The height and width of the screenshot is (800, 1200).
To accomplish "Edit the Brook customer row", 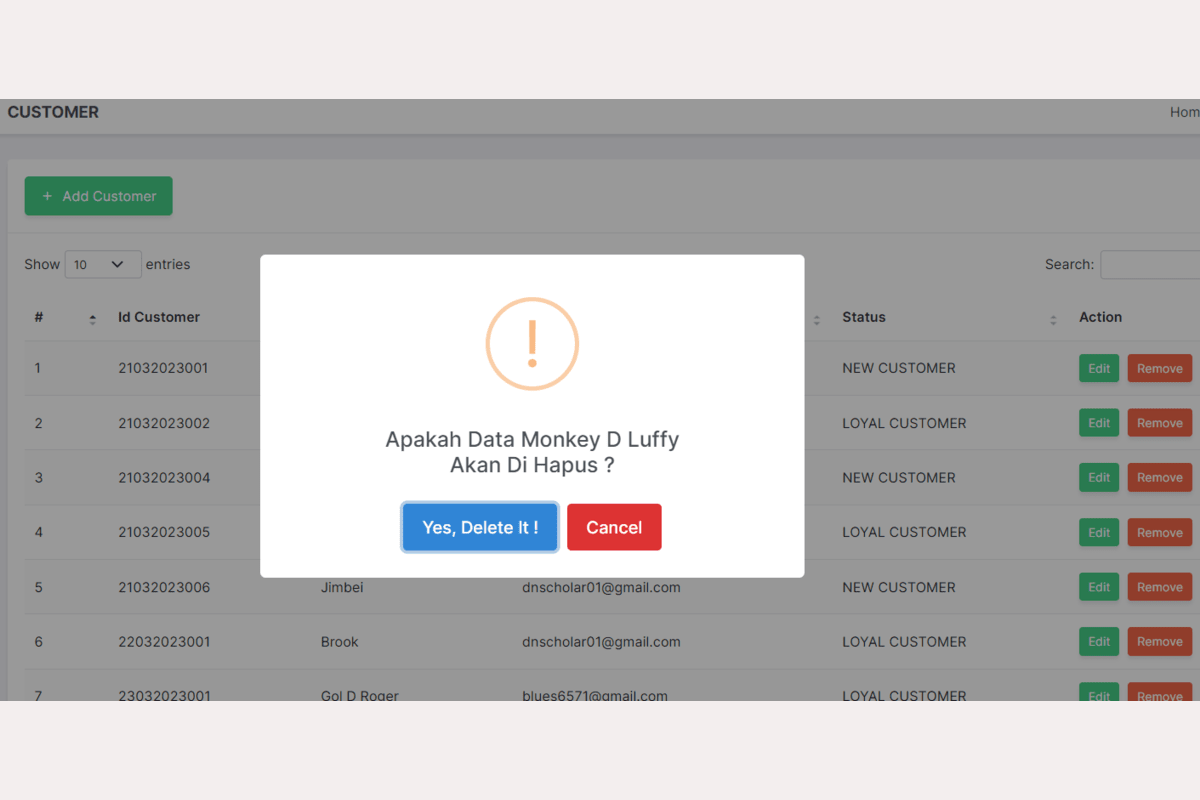I will click(x=1099, y=642).
